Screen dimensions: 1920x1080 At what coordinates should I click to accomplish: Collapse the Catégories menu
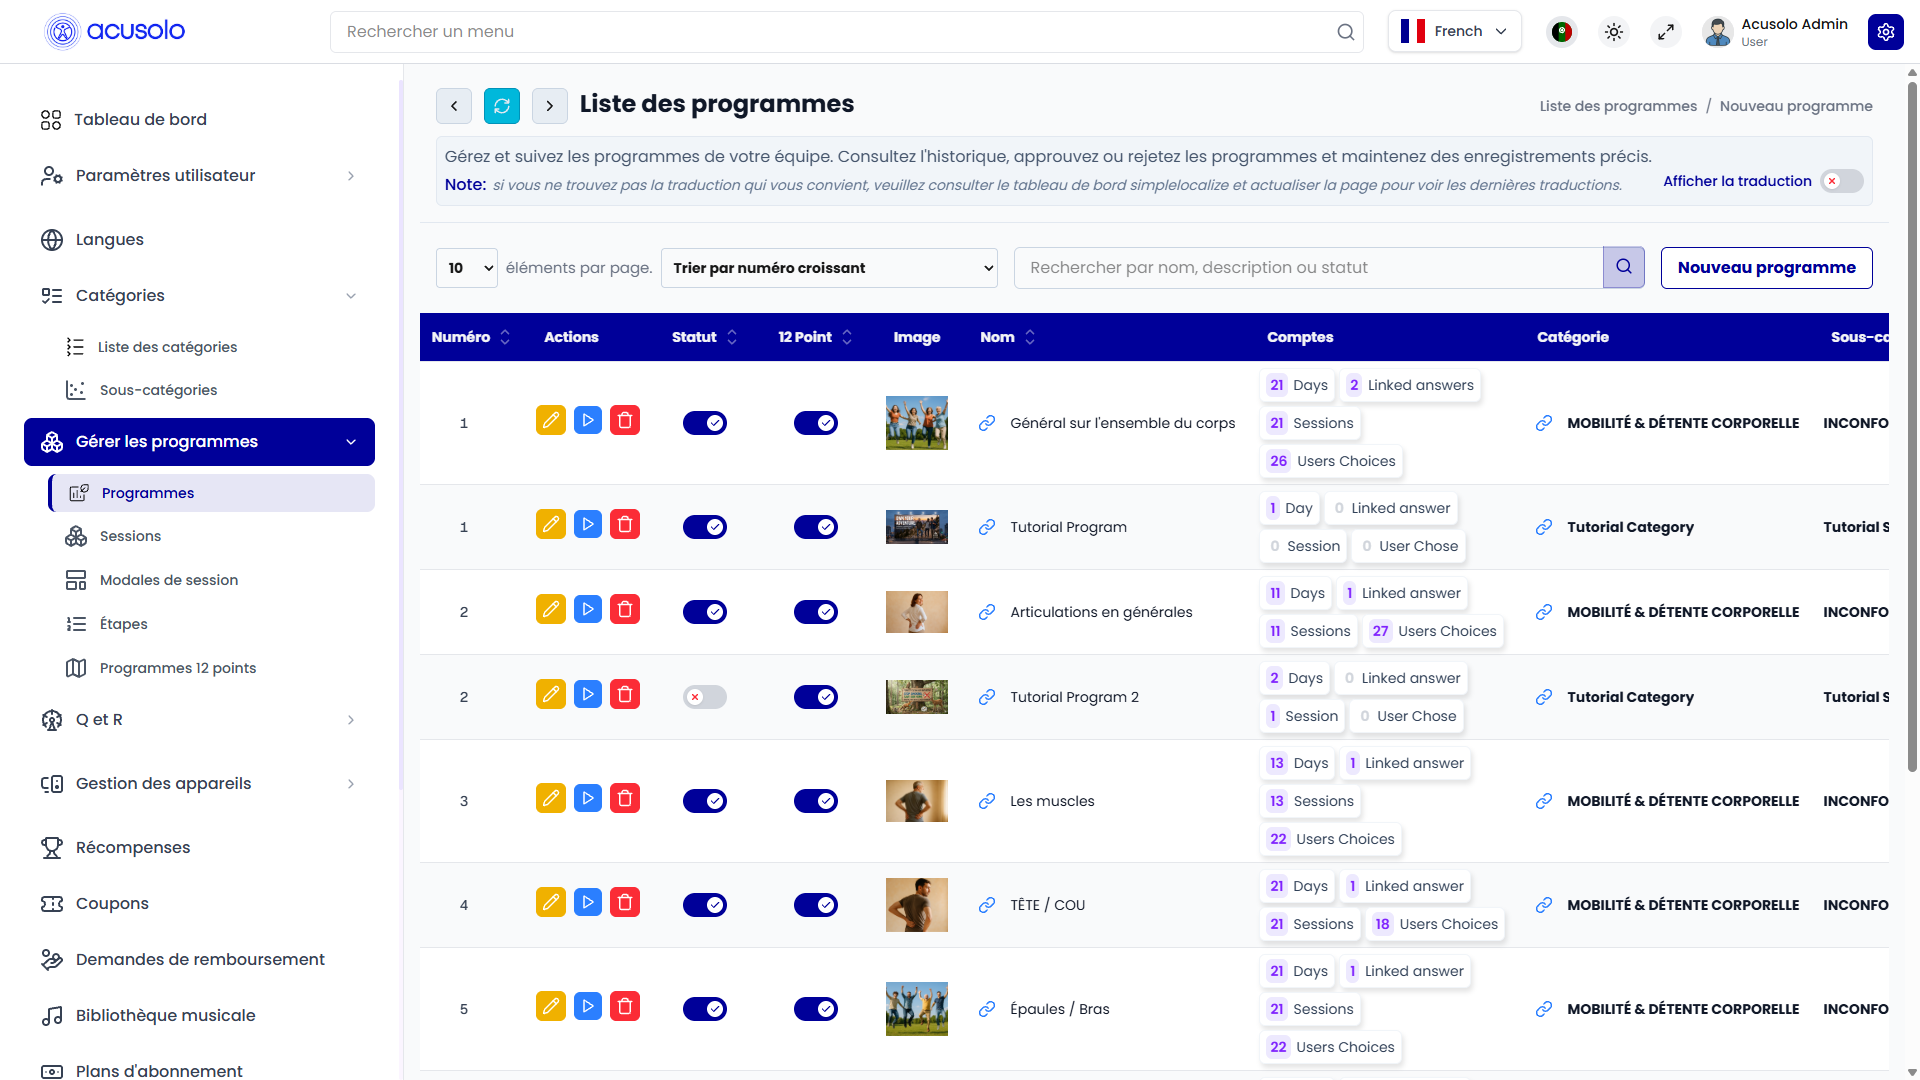point(199,296)
